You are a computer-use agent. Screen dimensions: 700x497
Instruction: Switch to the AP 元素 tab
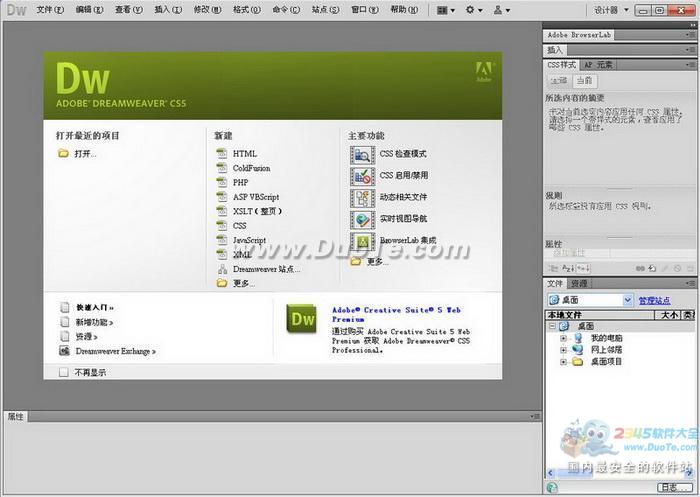click(598, 65)
